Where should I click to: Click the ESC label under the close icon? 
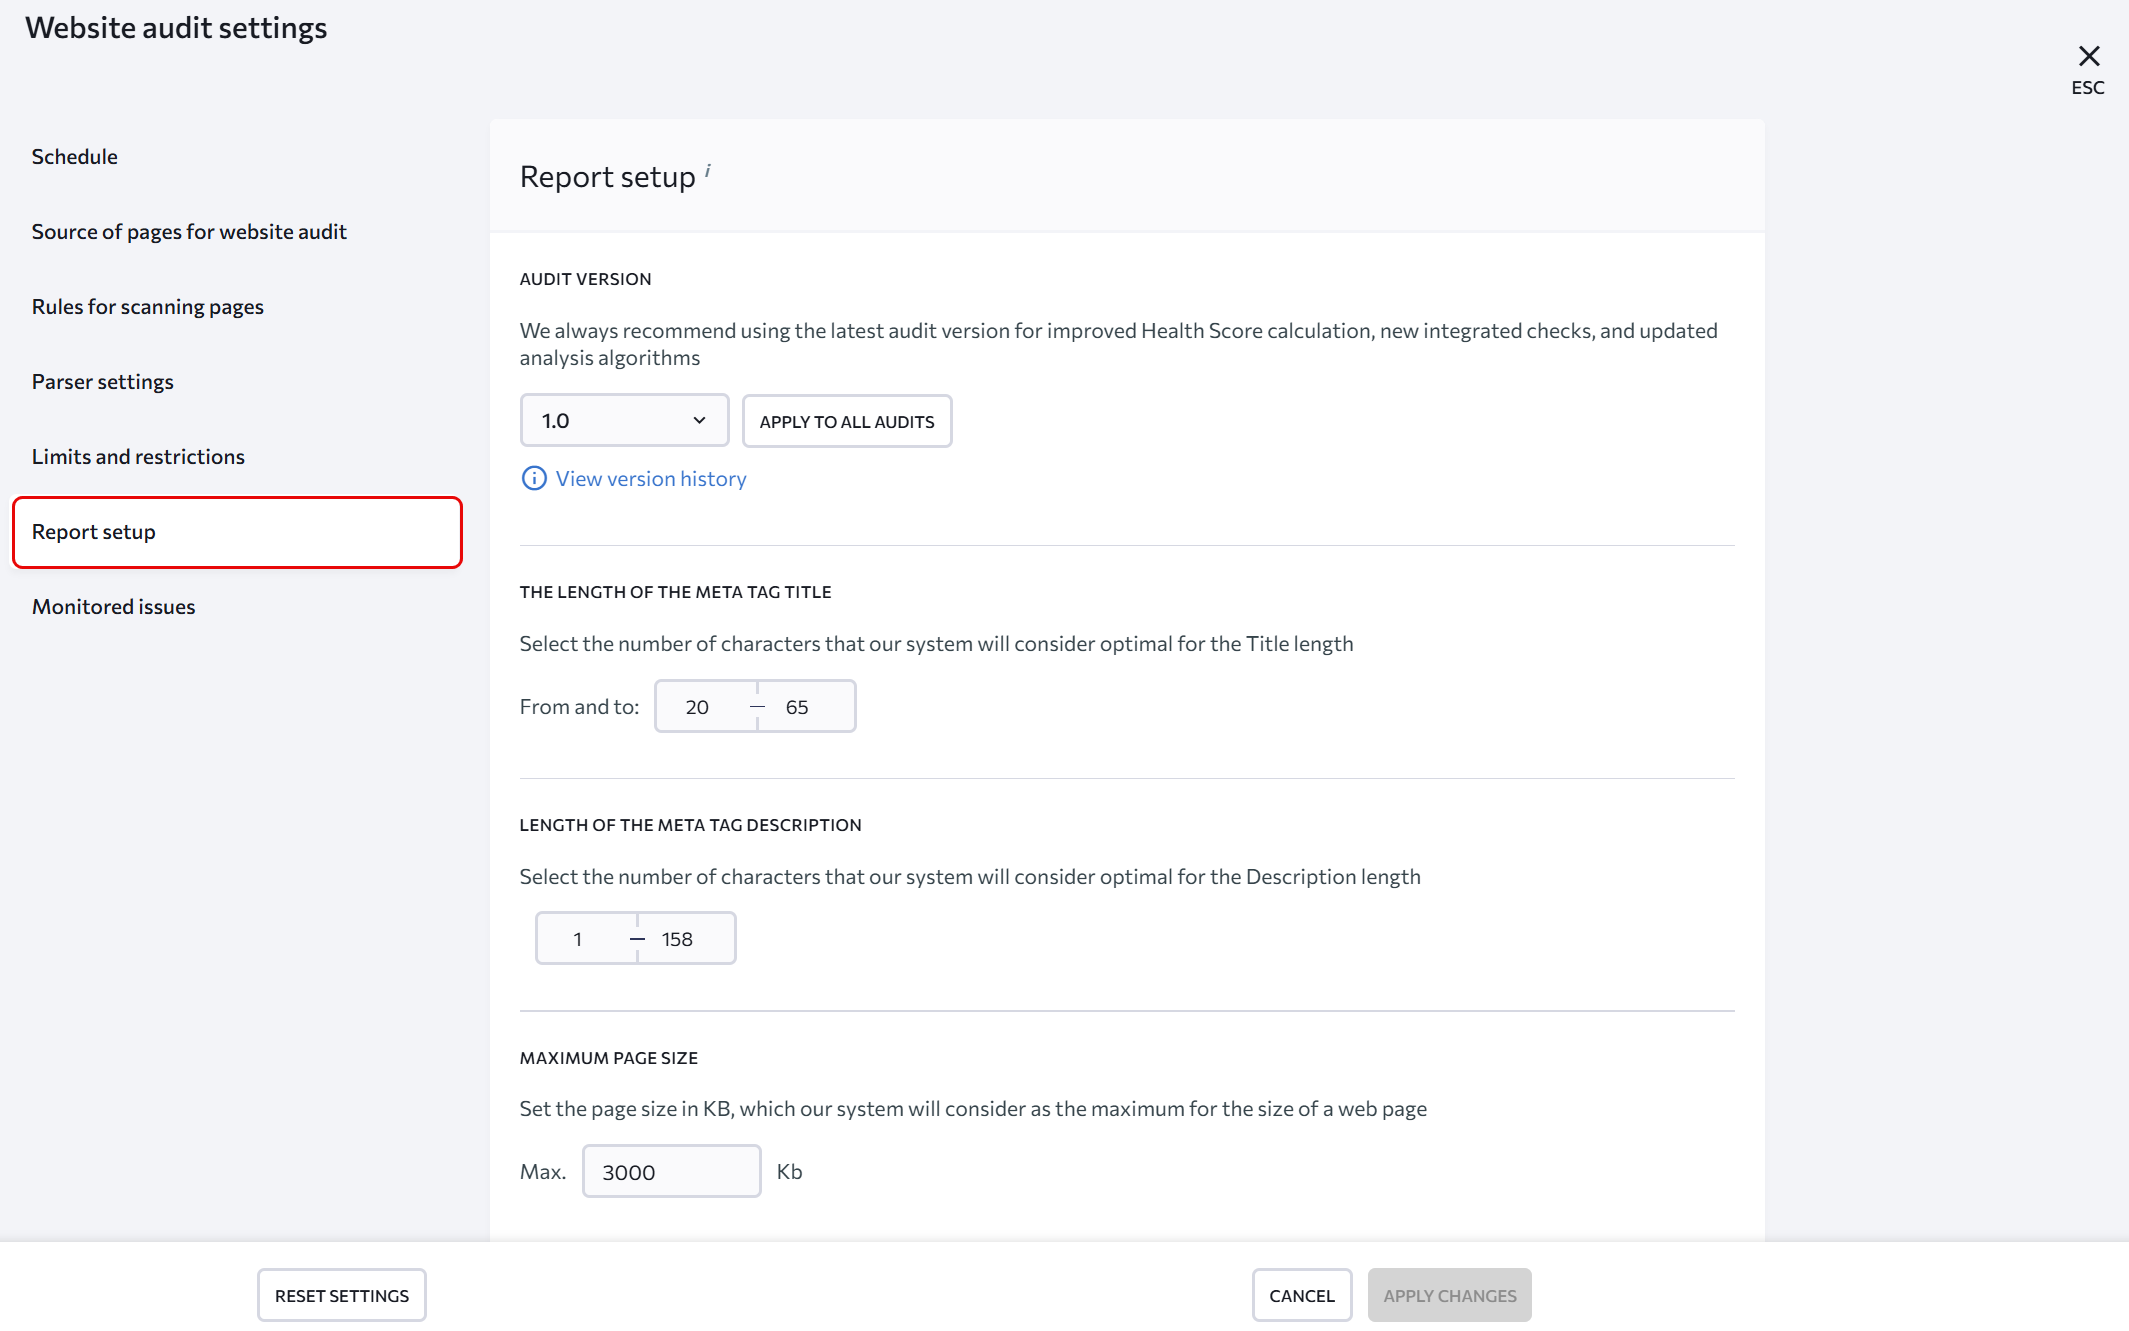[2088, 88]
